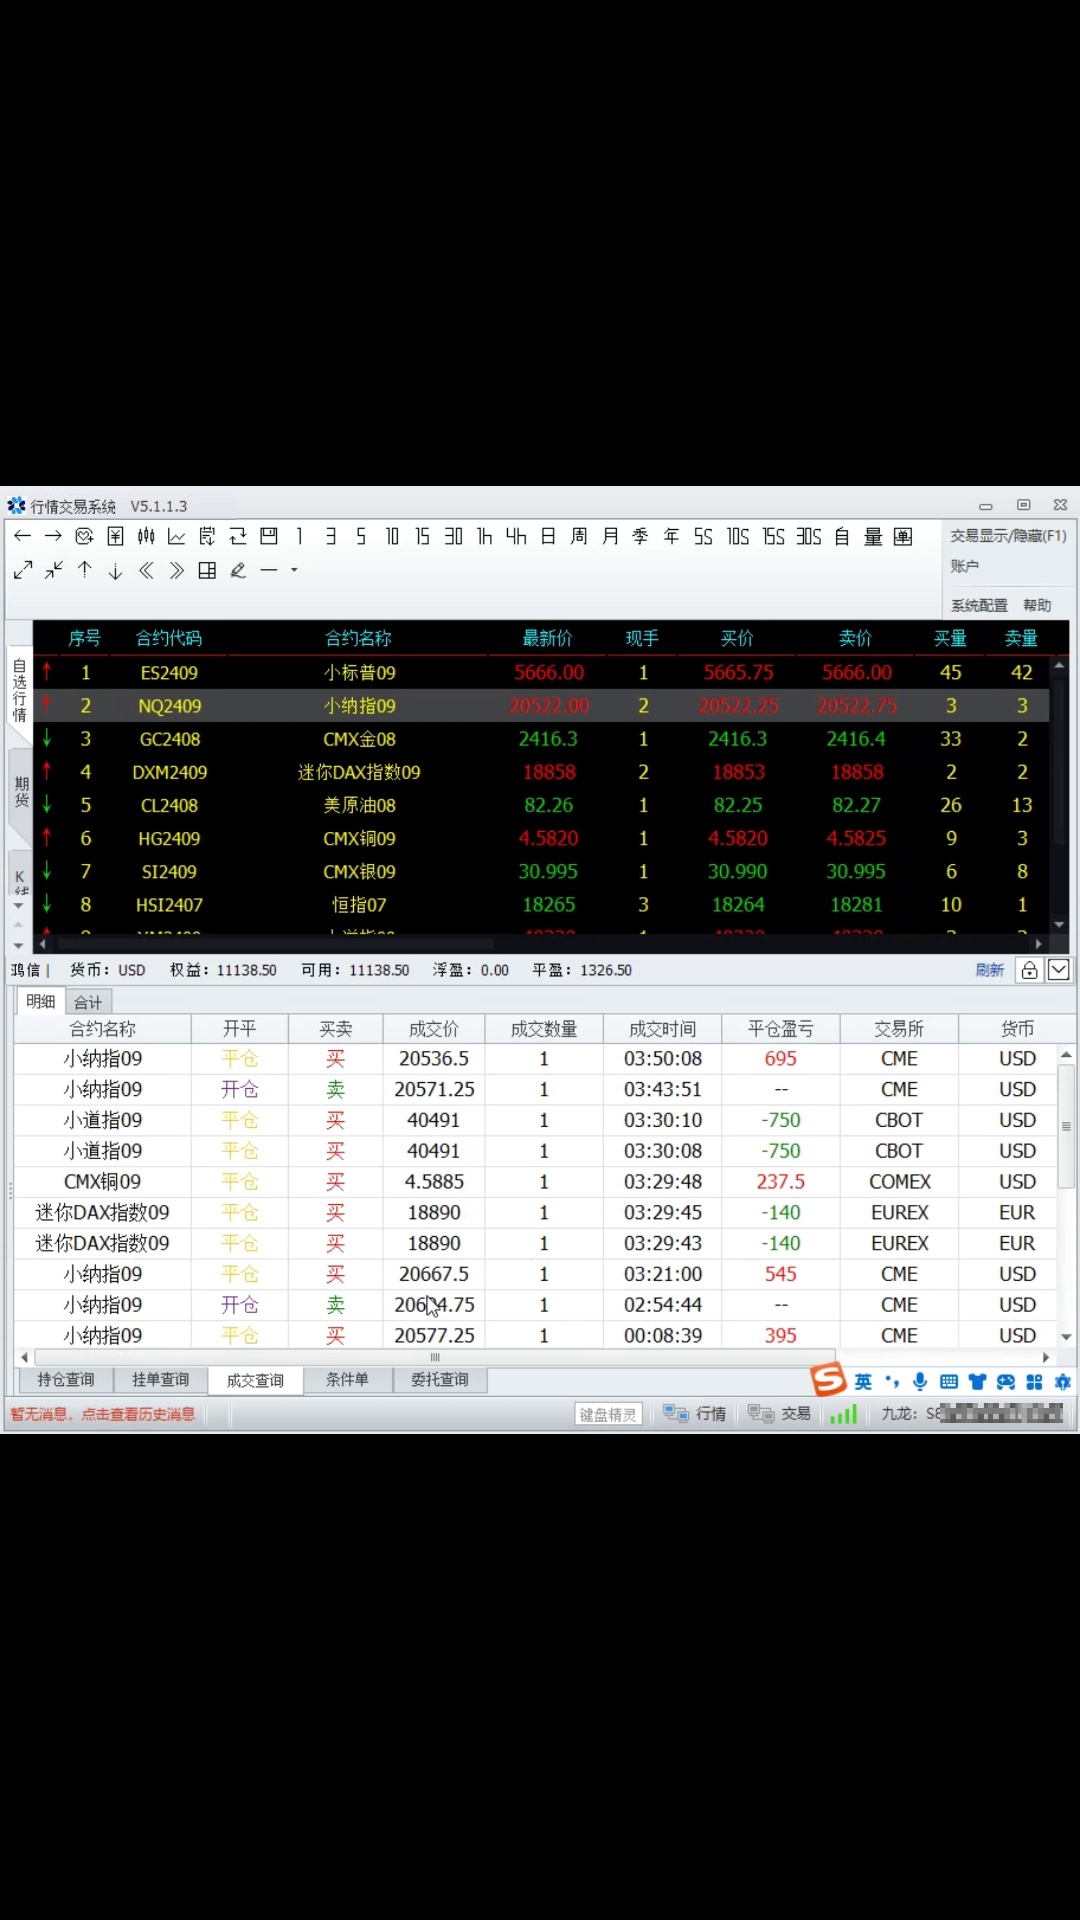
Task: Select the 1-minute period
Action: [x=299, y=536]
